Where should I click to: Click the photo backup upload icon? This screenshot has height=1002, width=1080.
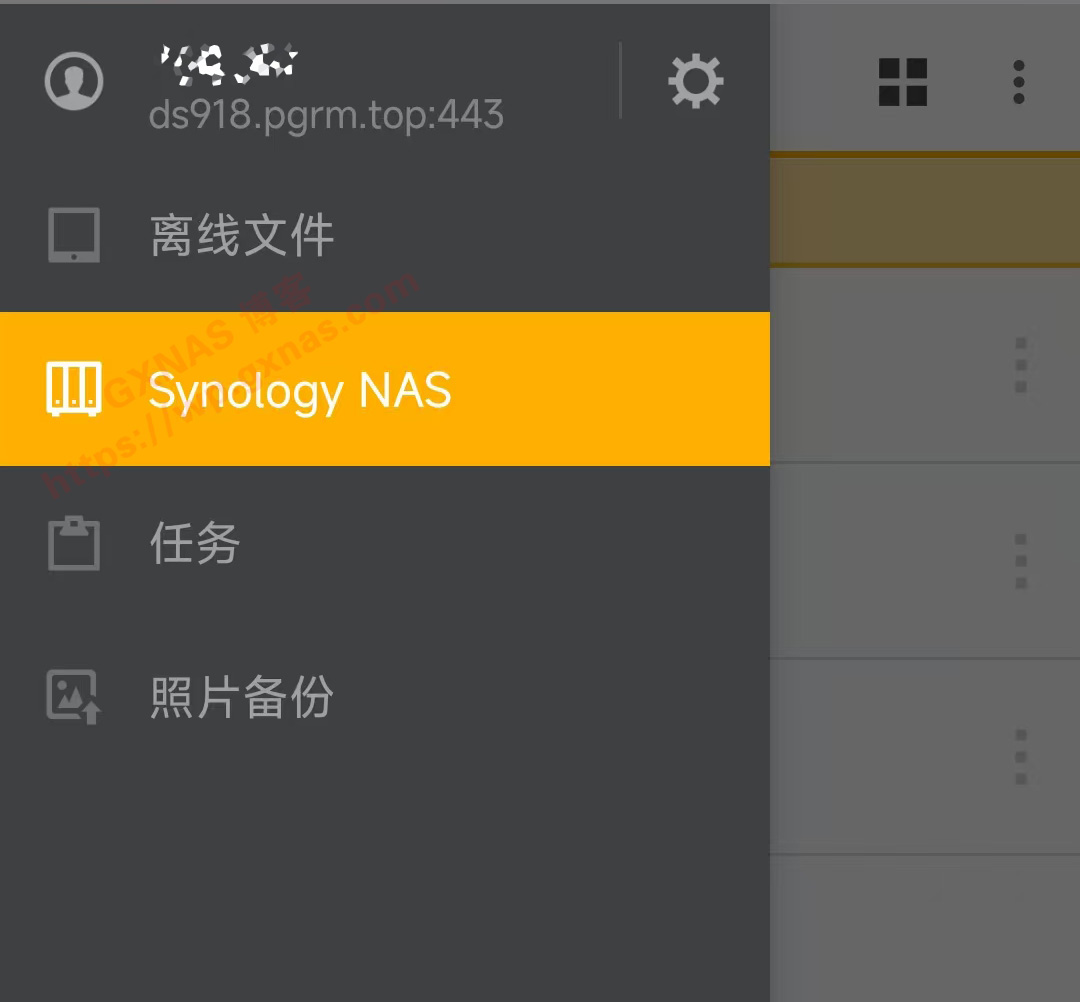74,697
